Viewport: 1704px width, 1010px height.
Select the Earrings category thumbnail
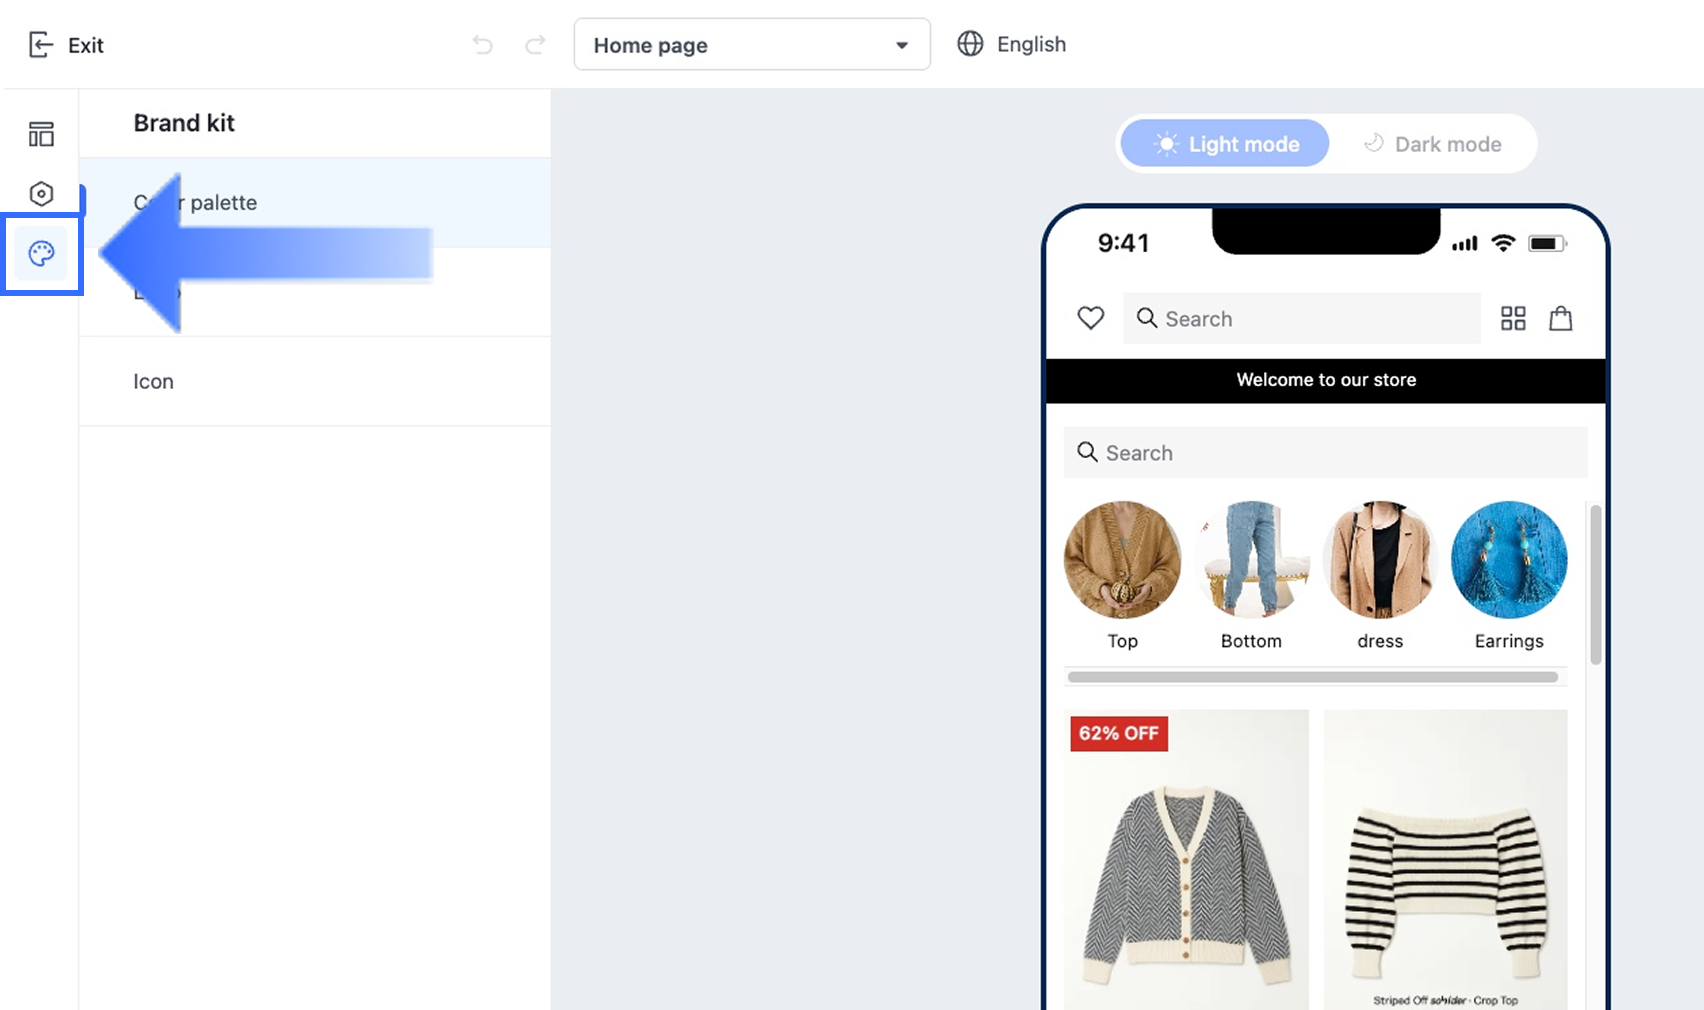1509,560
